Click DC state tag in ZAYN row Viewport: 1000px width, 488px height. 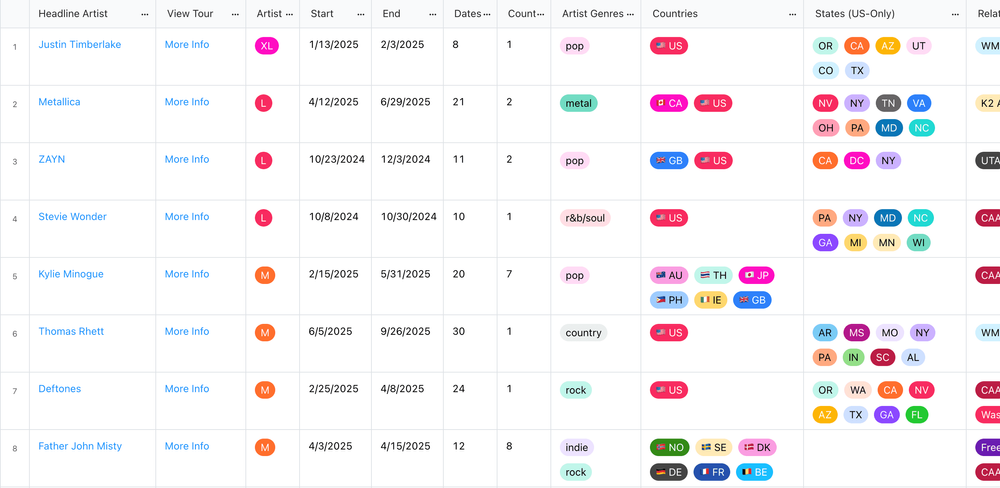(857, 161)
